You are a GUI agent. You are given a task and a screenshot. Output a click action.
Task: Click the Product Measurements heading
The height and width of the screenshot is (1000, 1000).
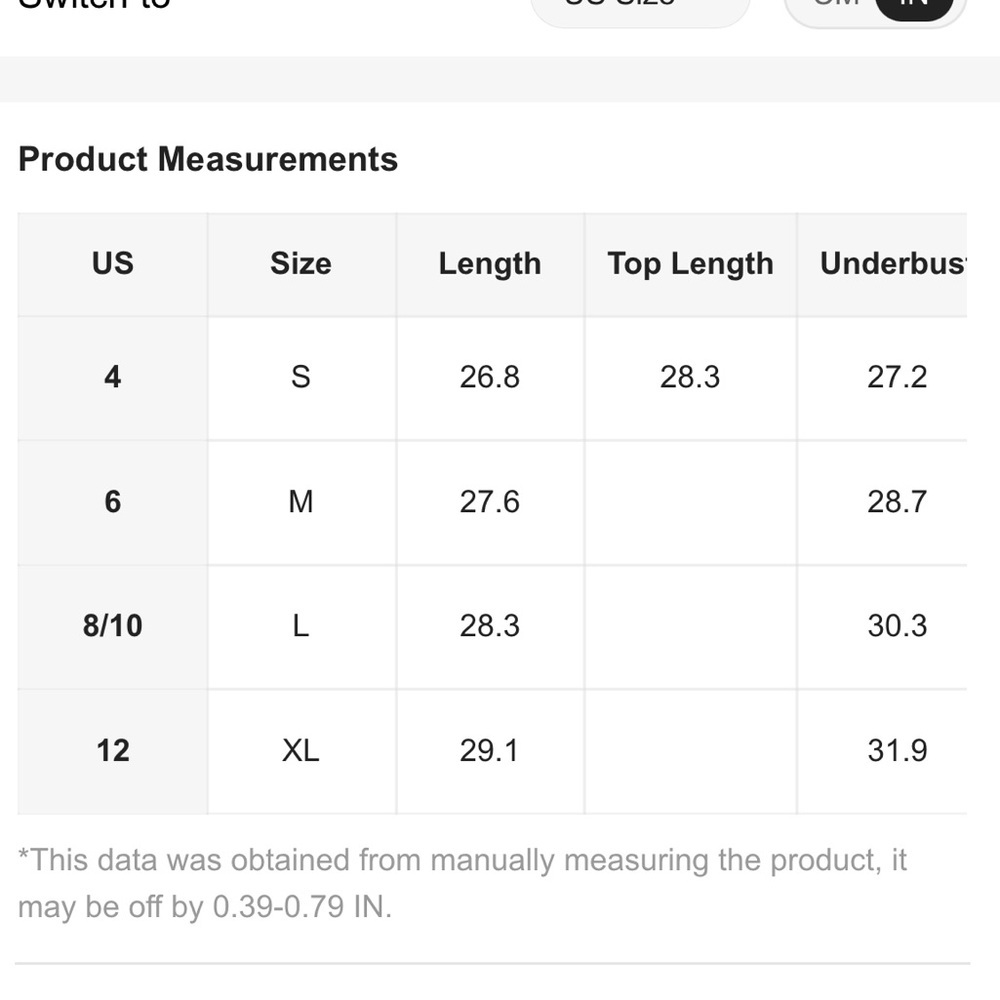pos(208,159)
